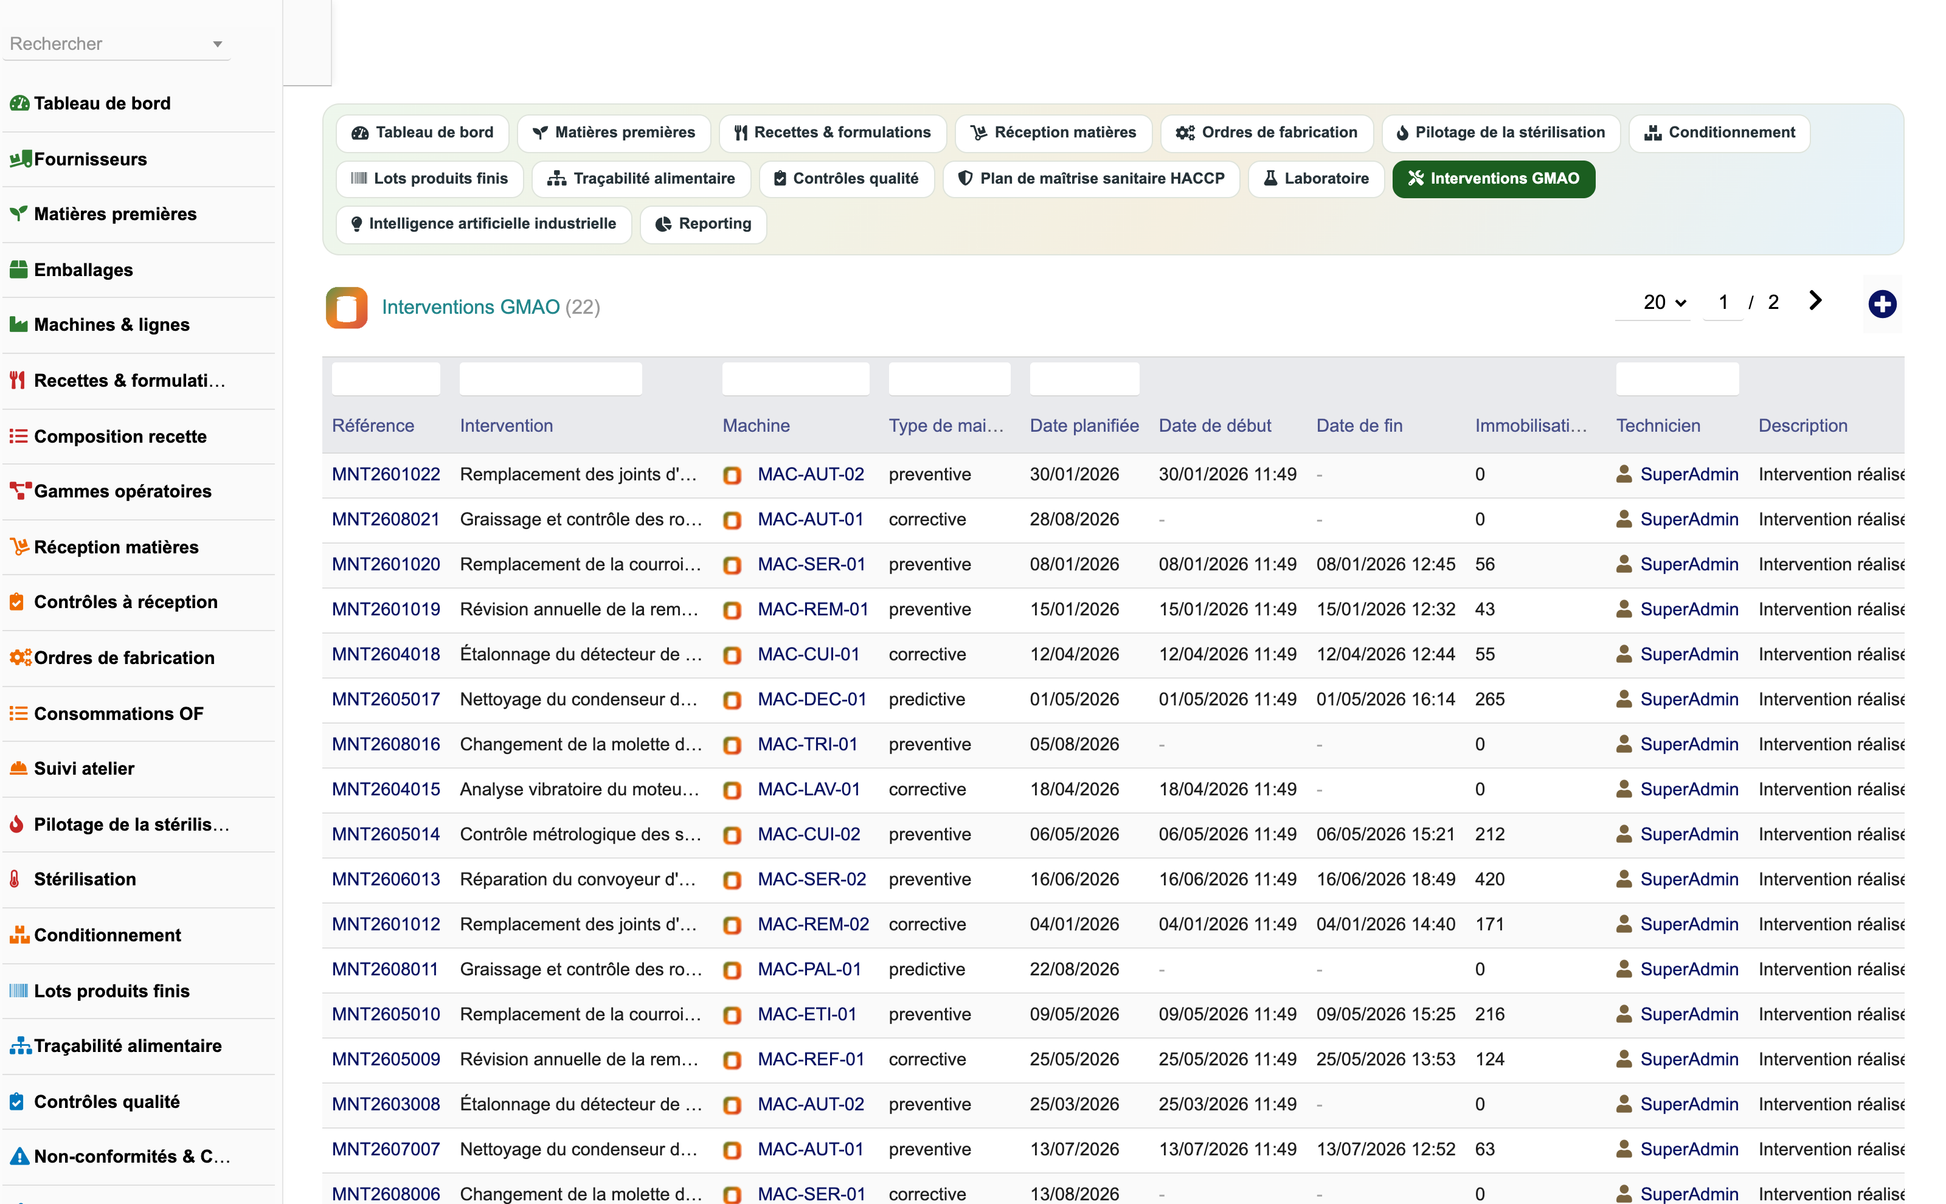This screenshot has width=1946, height=1204.
Task: Open the Laboratoire tab
Action: [1316, 179]
